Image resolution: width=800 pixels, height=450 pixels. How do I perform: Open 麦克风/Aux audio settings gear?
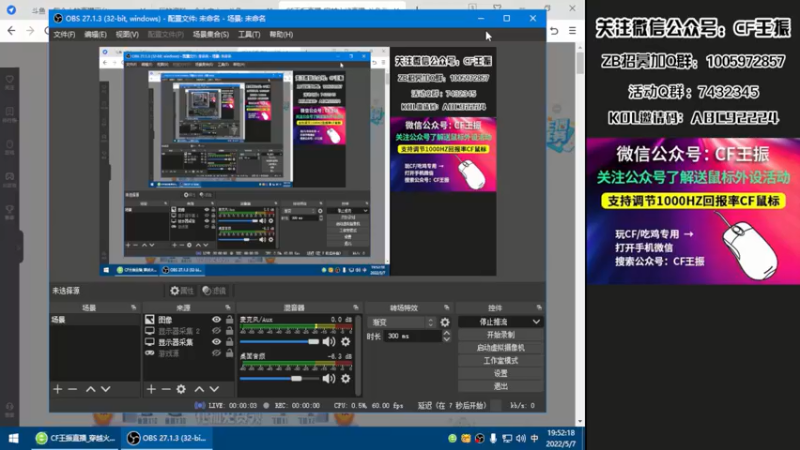click(345, 341)
